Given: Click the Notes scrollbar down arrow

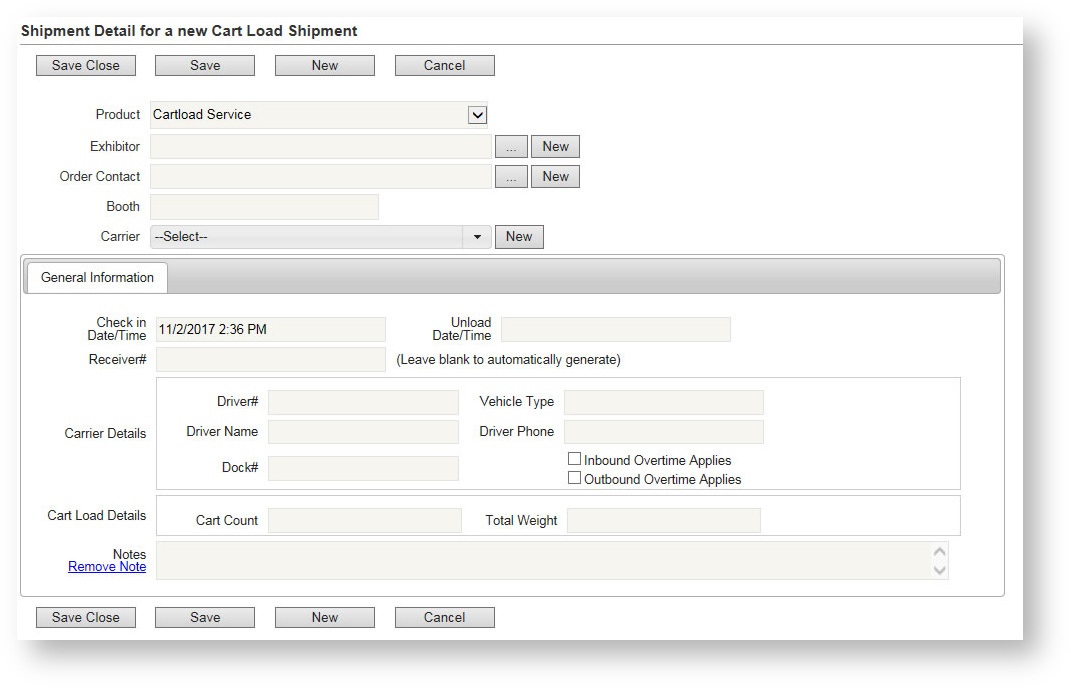Looking at the screenshot, I should [938, 570].
